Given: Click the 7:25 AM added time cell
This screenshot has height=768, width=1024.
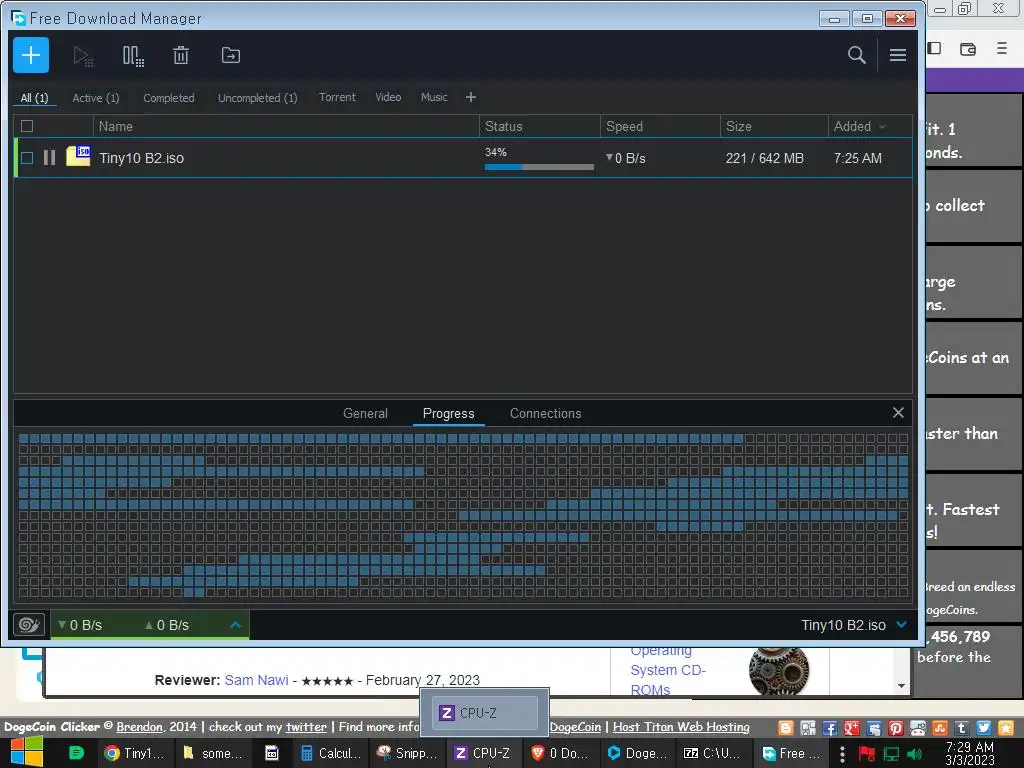Looking at the screenshot, I should pyautogui.click(x=857, y=158).
